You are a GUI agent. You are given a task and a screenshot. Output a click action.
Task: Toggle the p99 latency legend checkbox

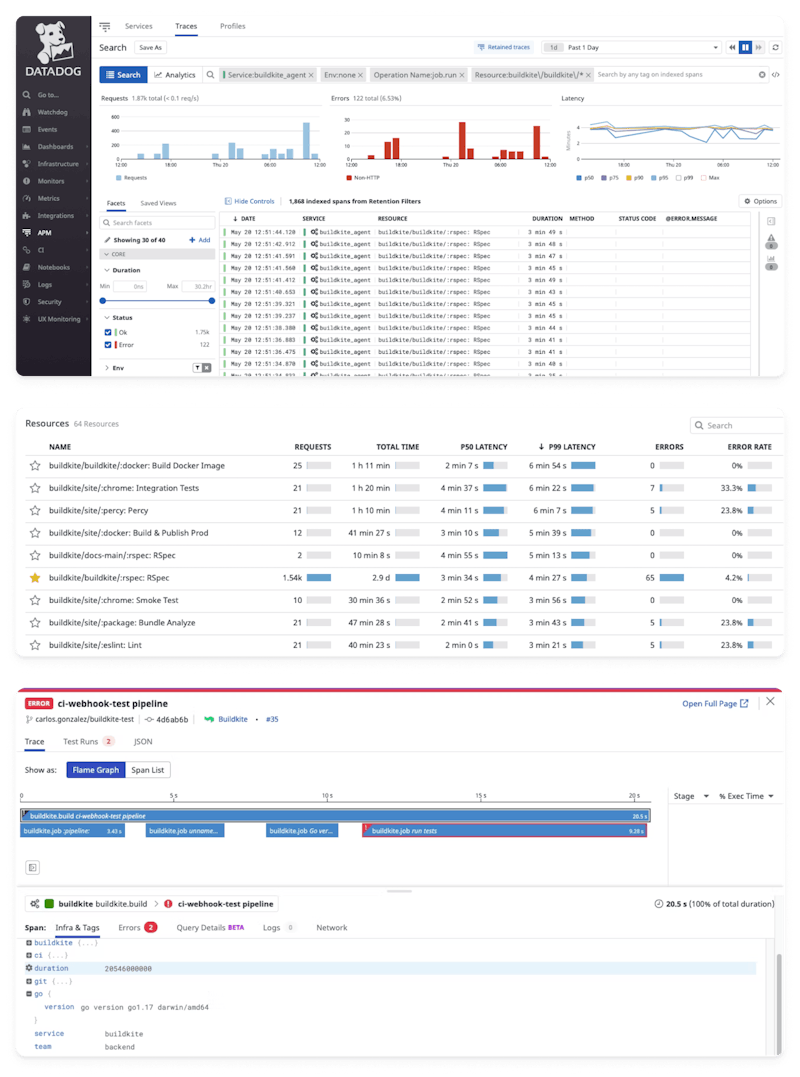point(678,178)
